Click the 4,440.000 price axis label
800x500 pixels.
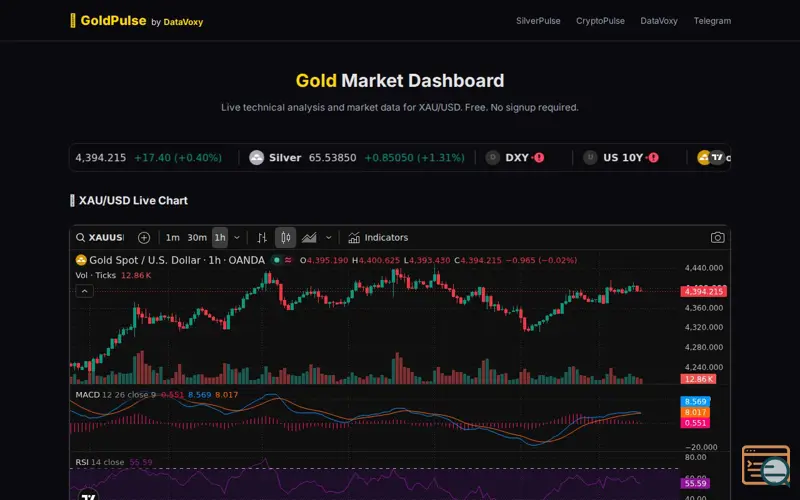[x=704, y=268]
